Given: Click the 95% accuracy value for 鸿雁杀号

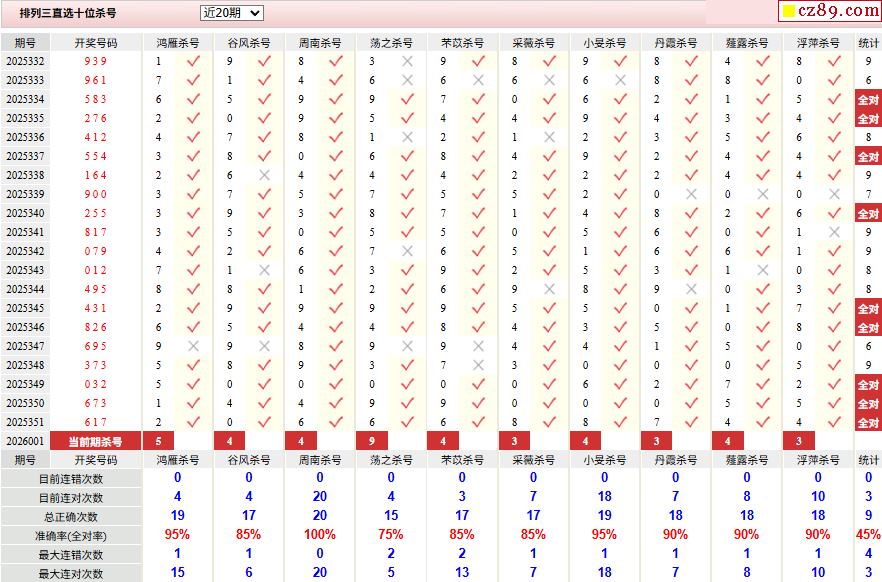Looking at the screenshot, I should pyautogui.click(x=177, y=534).
